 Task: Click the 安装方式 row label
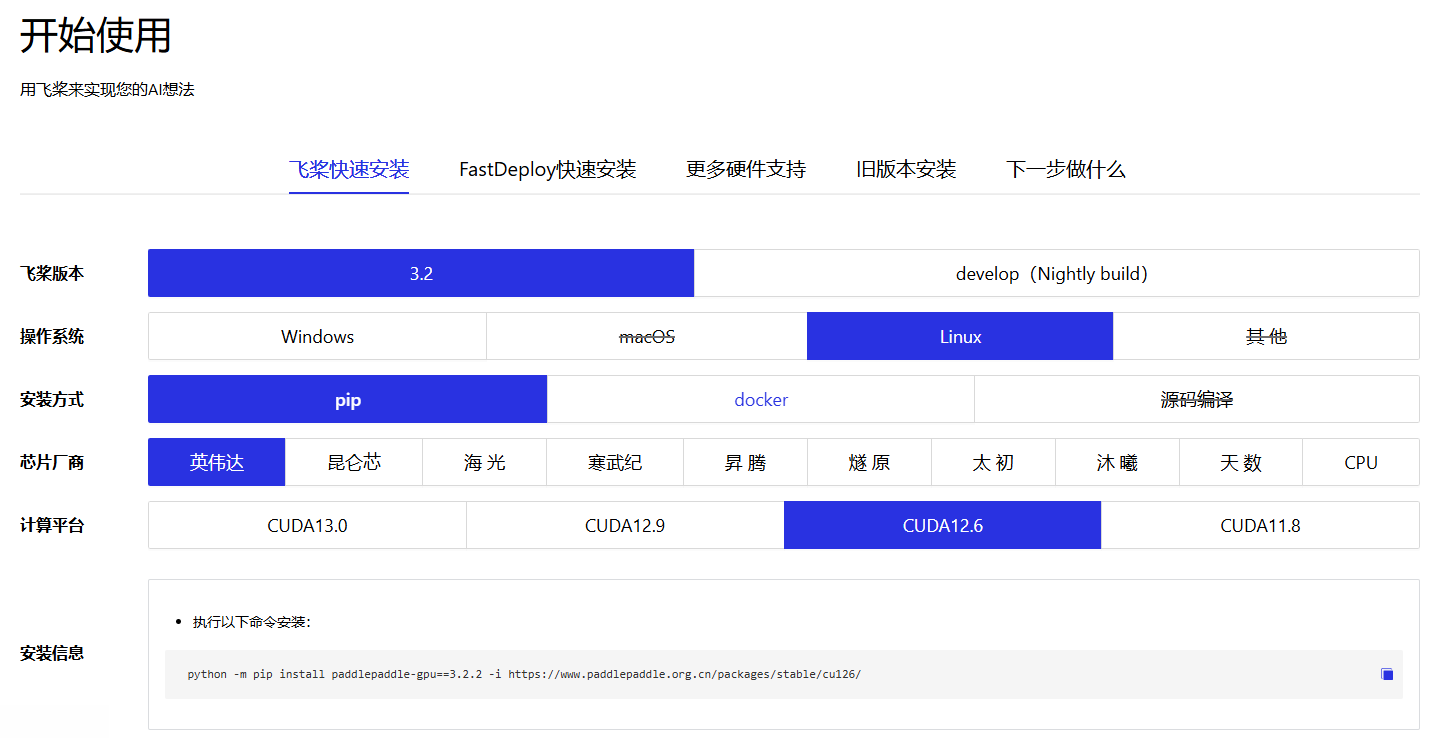(52, 399)
